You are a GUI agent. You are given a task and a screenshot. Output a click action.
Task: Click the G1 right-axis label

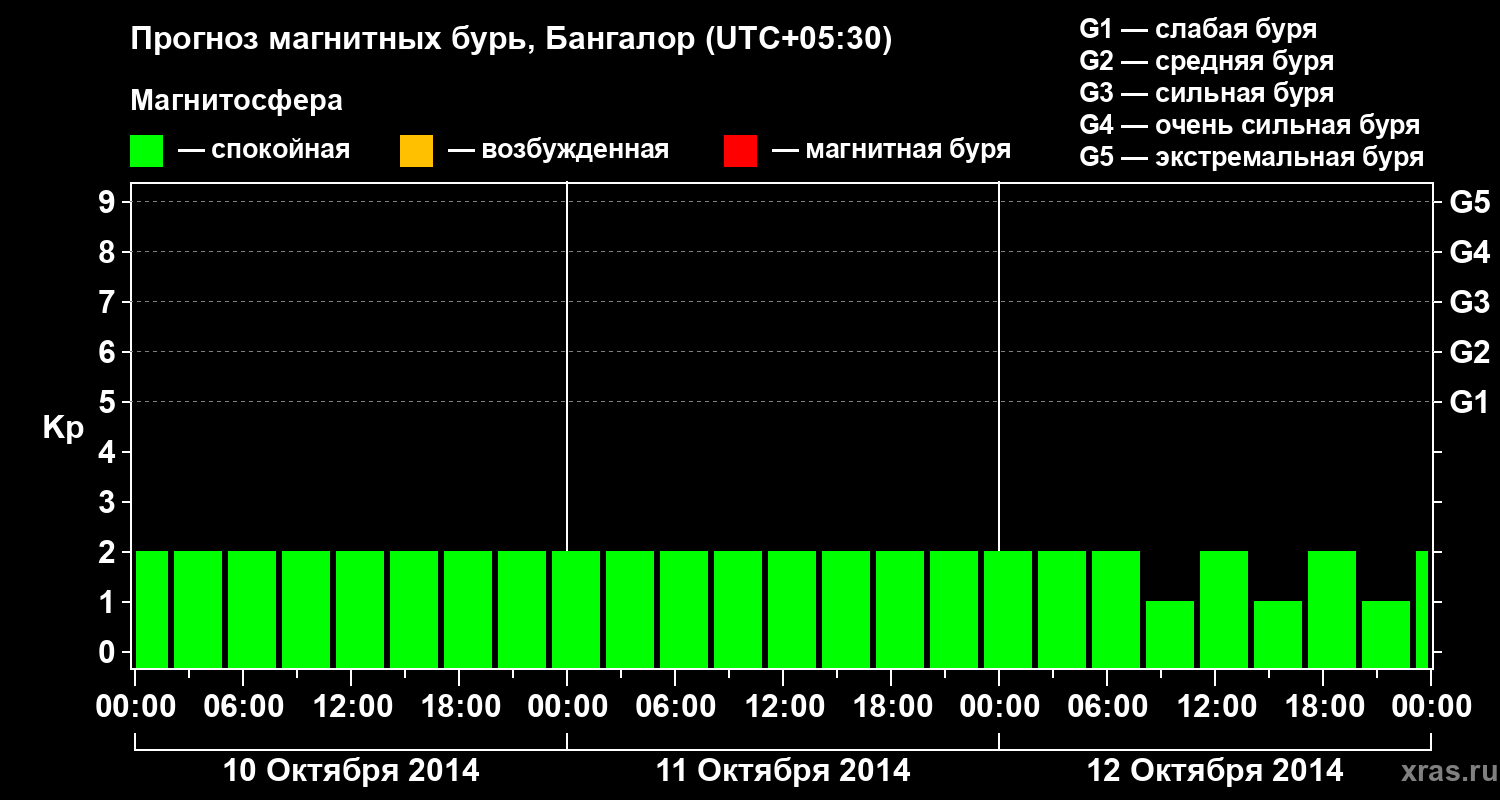[x=1469, y=402]
